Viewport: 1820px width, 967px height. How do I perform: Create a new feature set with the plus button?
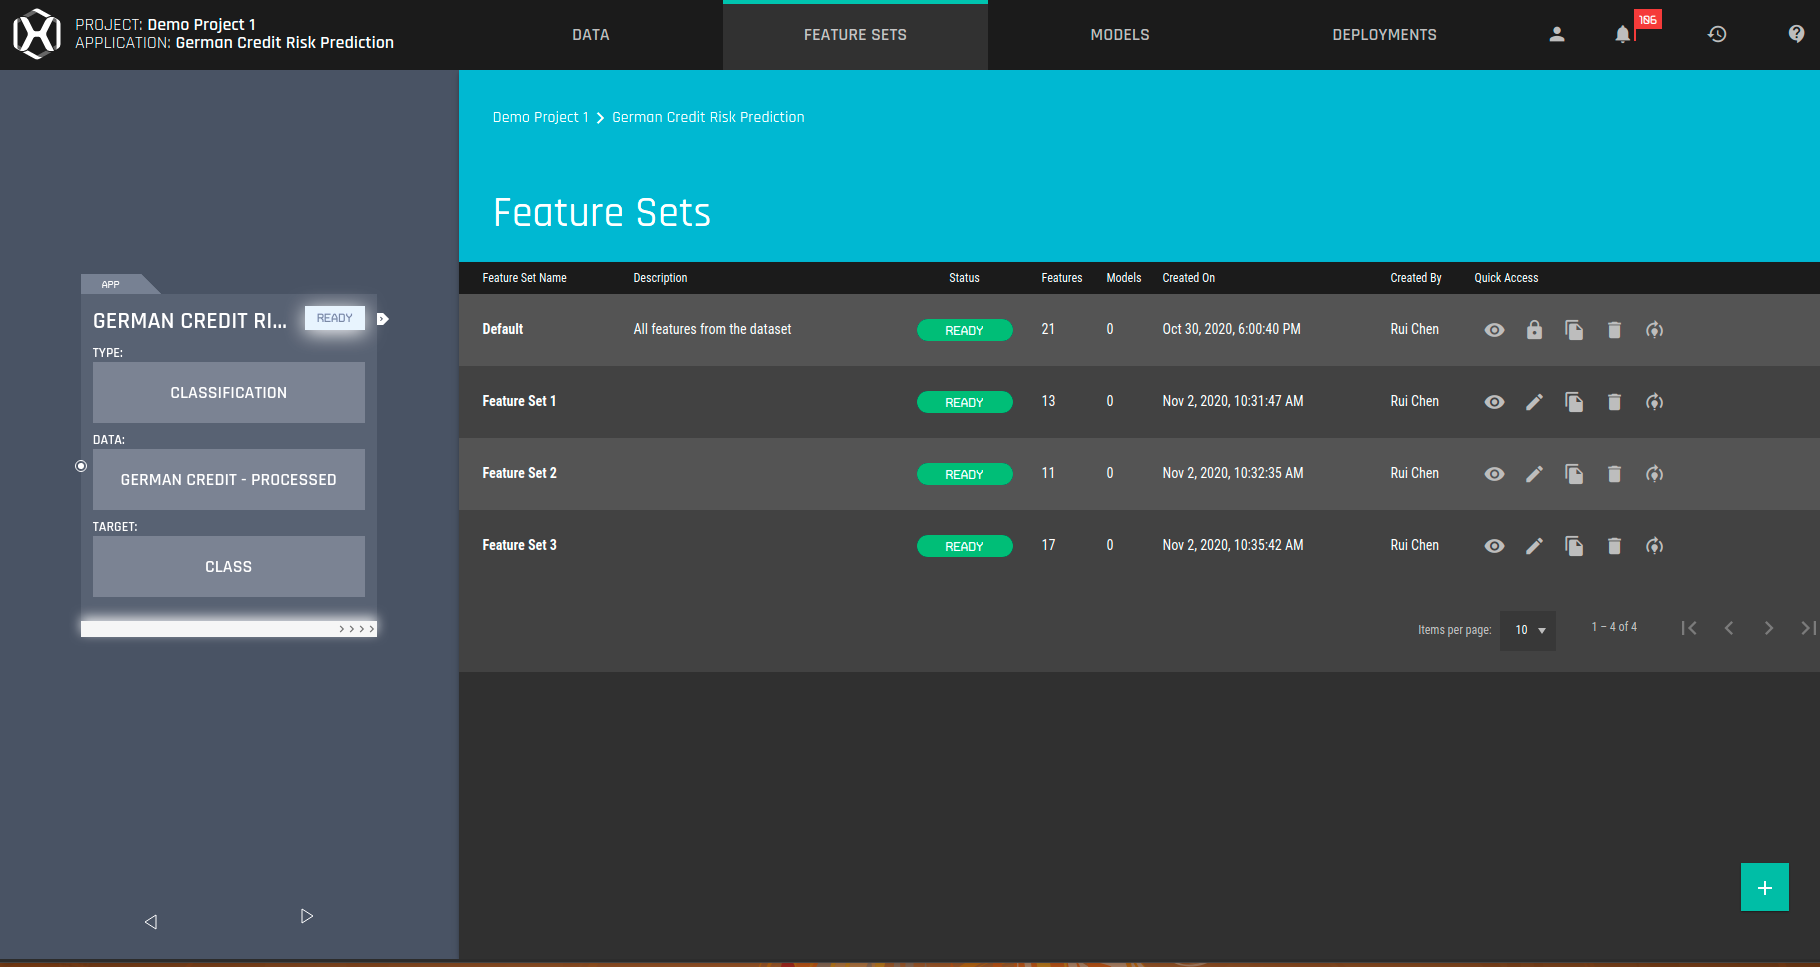coord(1764,886)
